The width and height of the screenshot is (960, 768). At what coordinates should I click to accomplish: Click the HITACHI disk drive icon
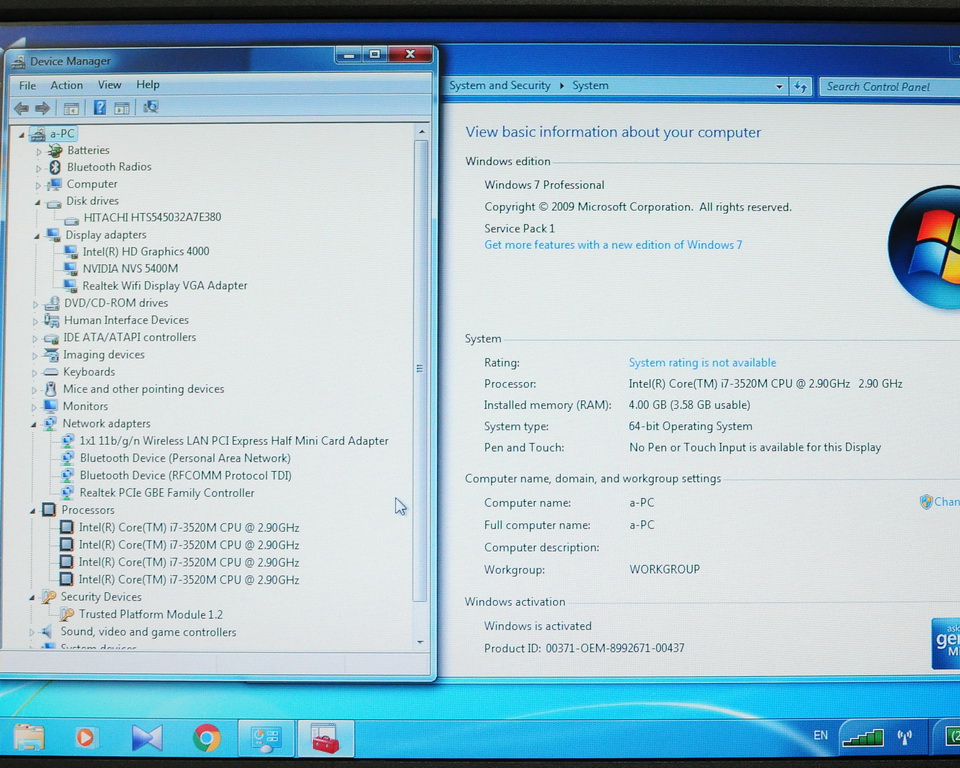point(72,219)
